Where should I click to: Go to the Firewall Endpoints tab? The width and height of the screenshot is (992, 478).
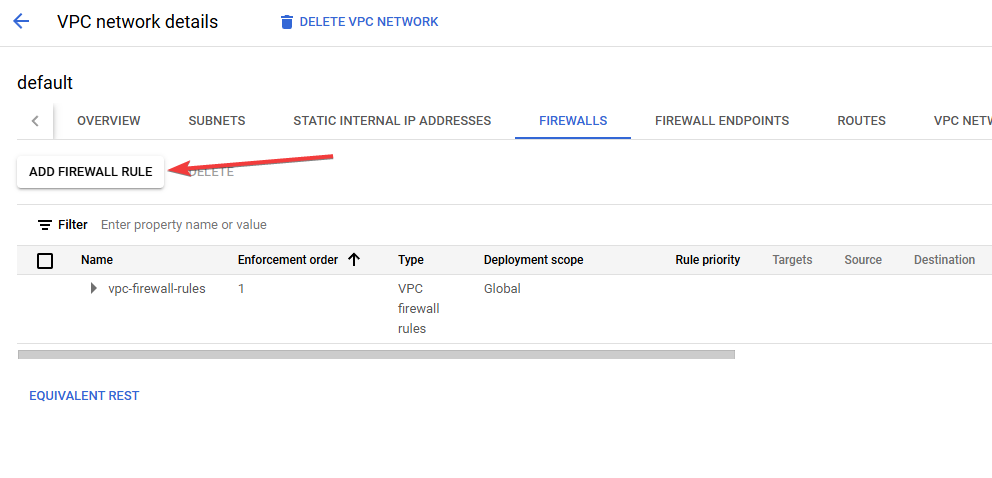click(x=722, y=121)
